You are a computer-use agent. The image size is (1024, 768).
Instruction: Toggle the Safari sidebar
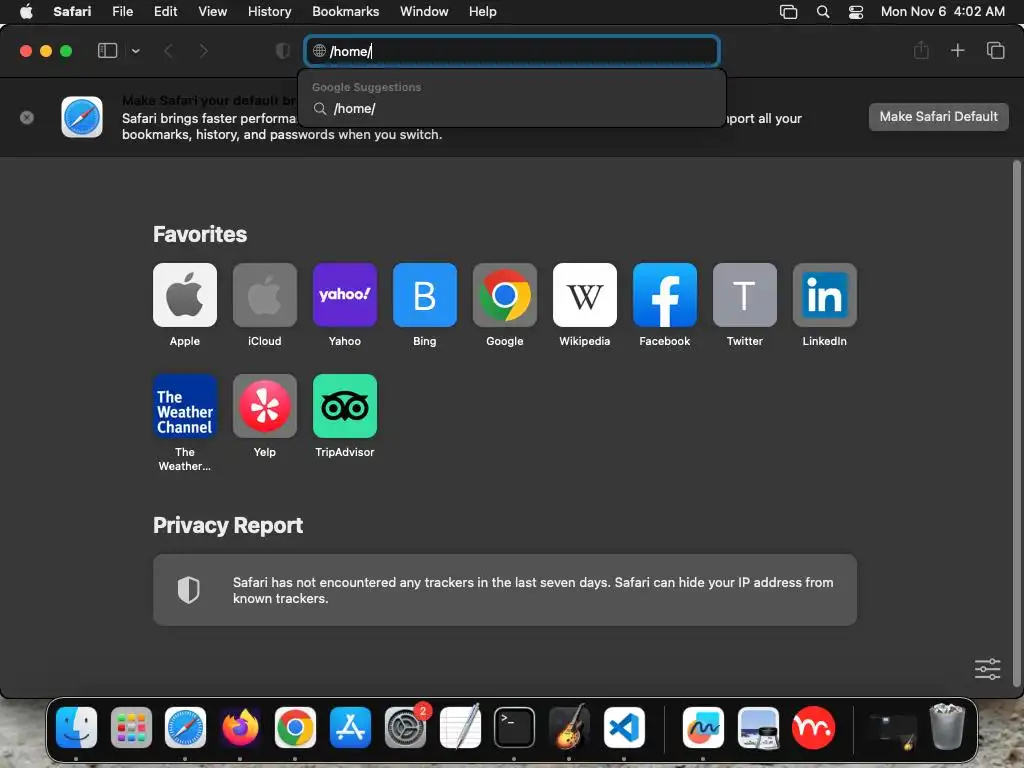(107, 51)
